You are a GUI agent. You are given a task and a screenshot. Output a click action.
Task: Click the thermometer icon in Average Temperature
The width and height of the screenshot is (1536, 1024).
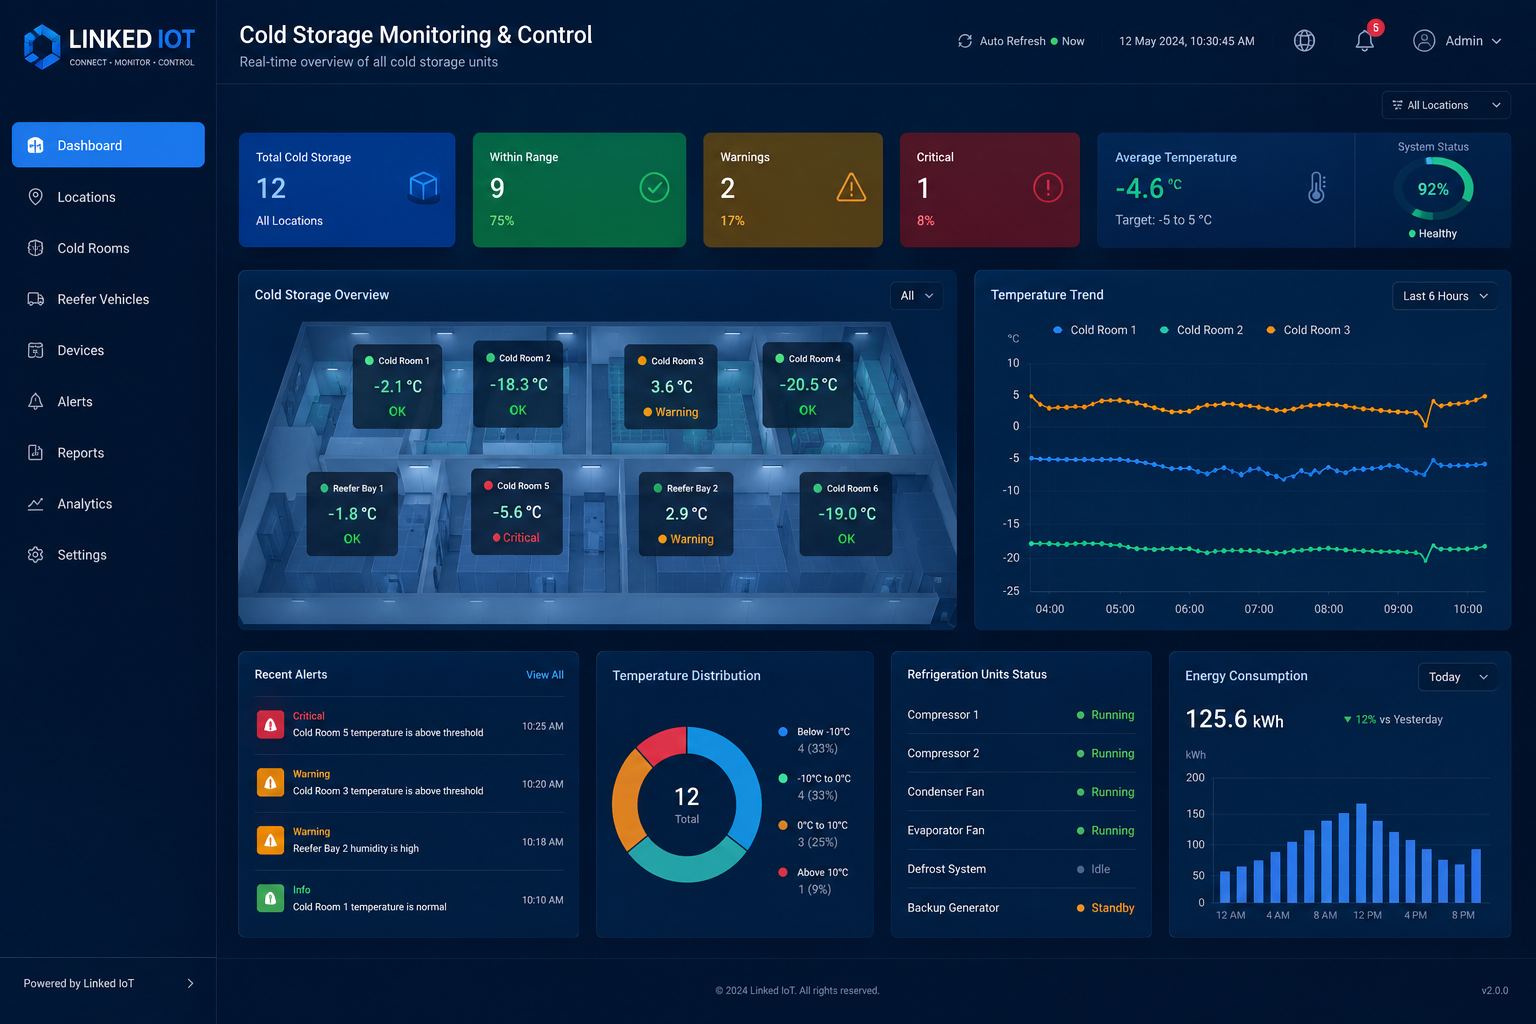[x=1317, y=188]
